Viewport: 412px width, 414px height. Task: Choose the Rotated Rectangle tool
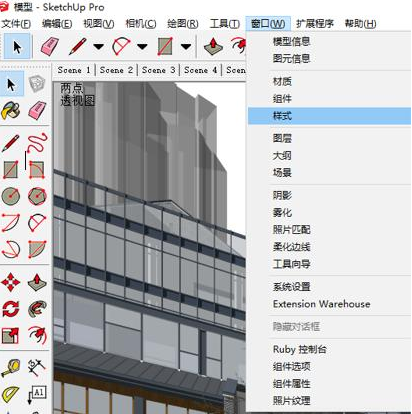pos(37,170)
